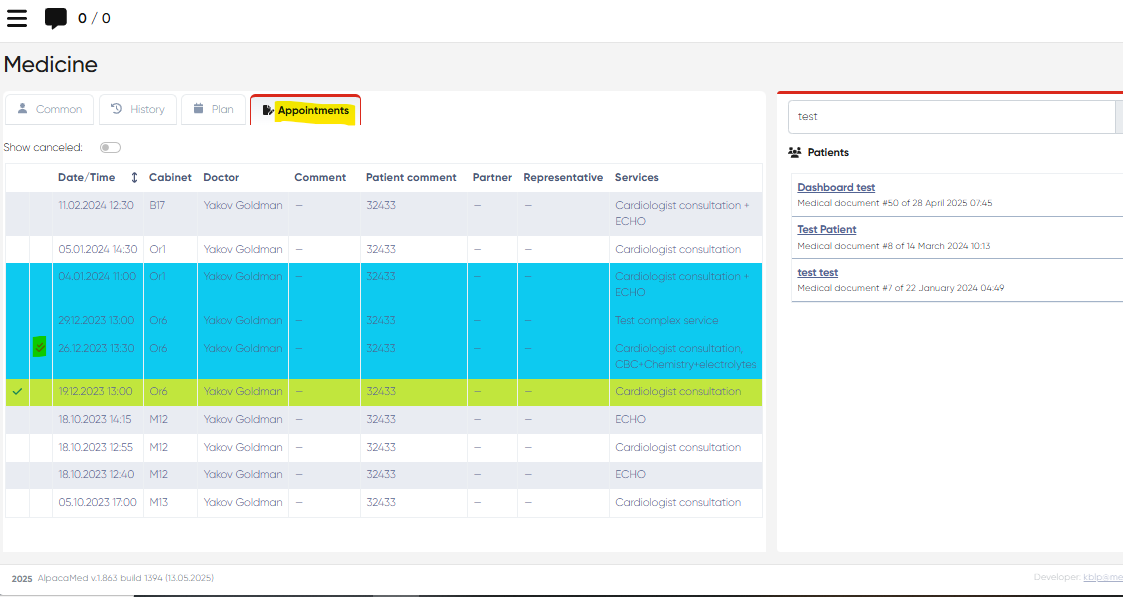Open the Dashboard test patient link

pos(836,187)
